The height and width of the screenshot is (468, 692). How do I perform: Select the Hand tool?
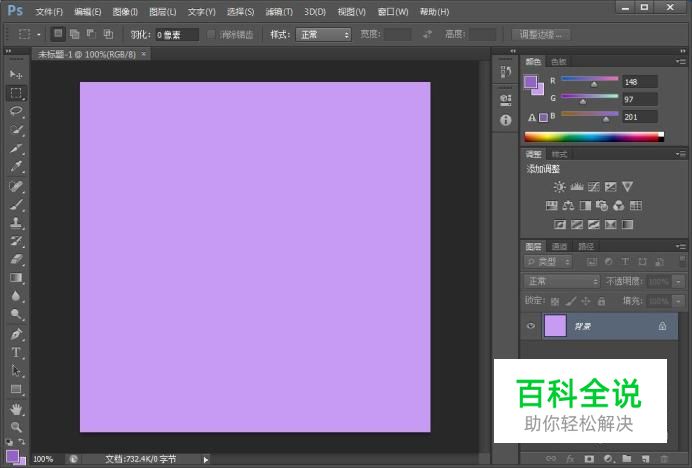[x=16, y=408]
